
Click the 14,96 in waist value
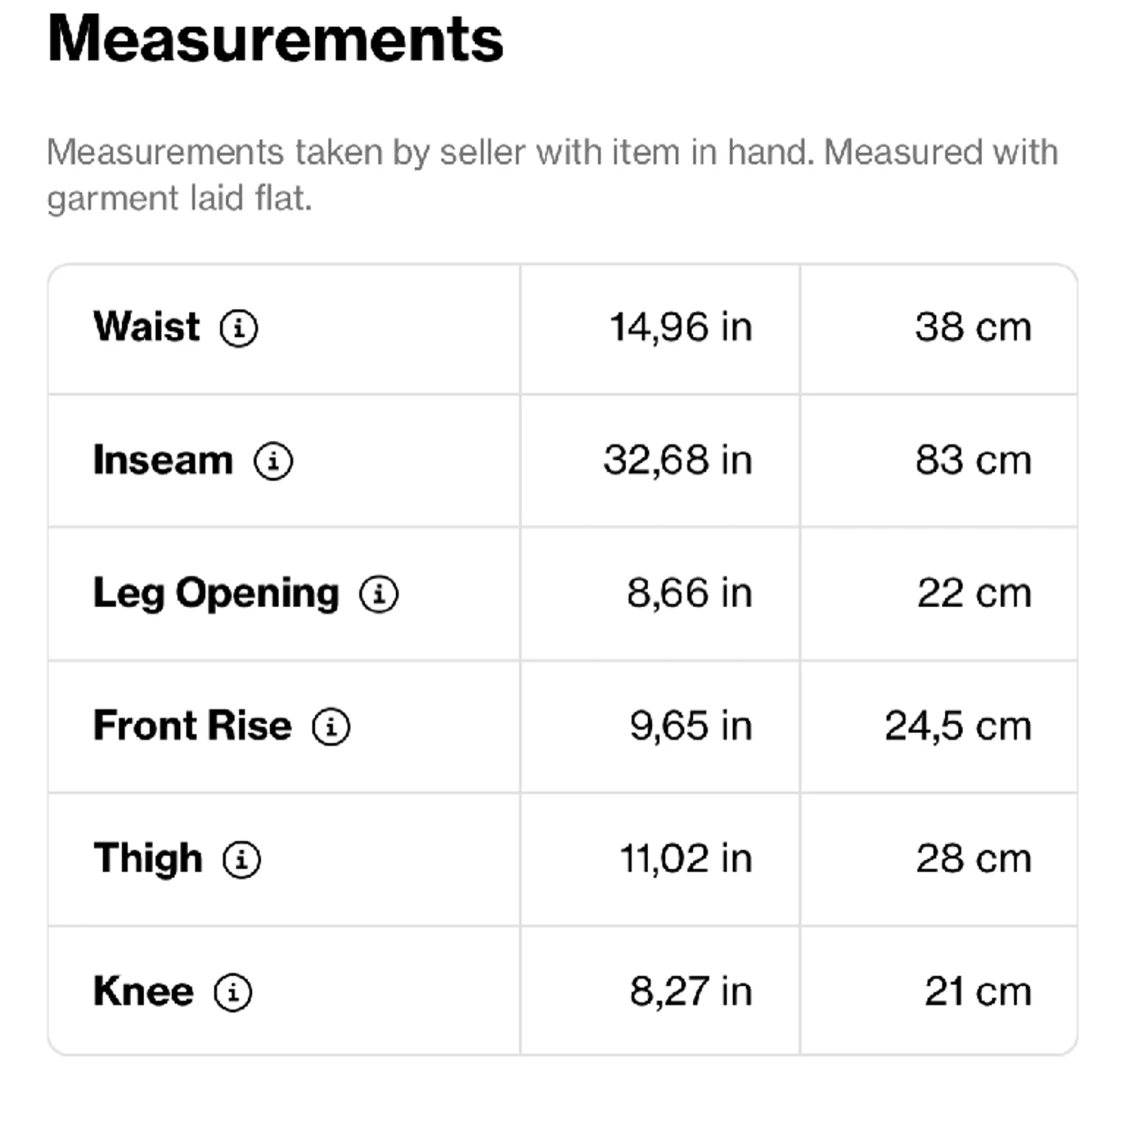coord(681,328)
